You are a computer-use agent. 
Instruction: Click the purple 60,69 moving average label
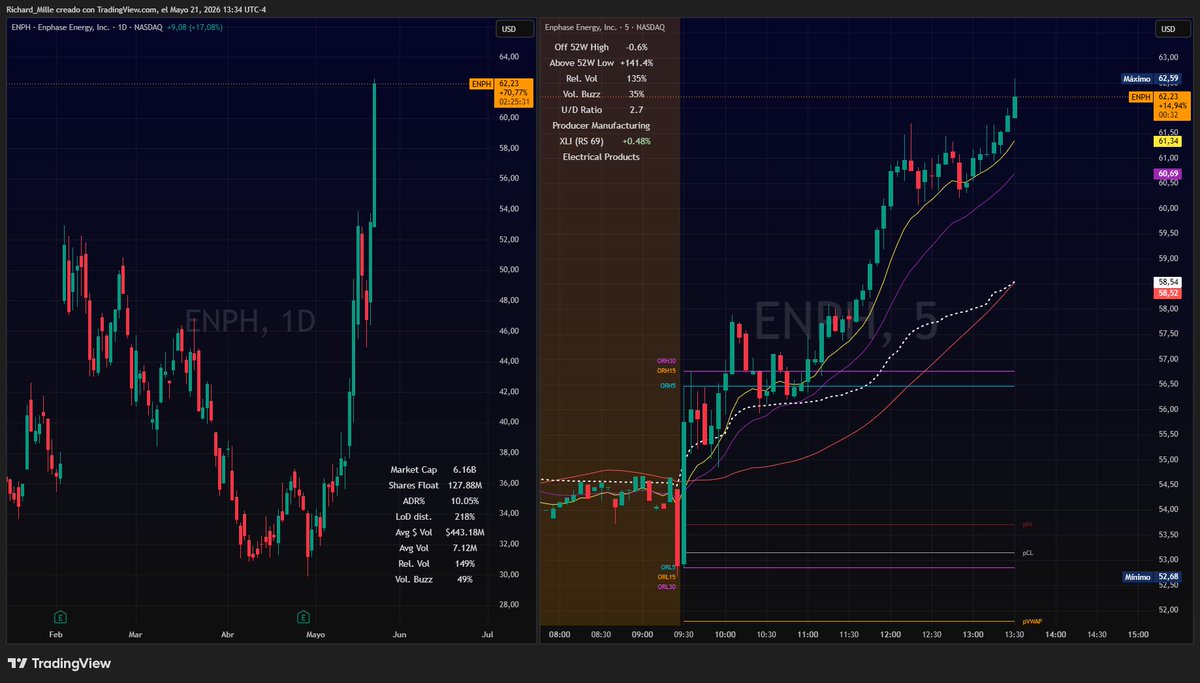tap(1168, 175)
